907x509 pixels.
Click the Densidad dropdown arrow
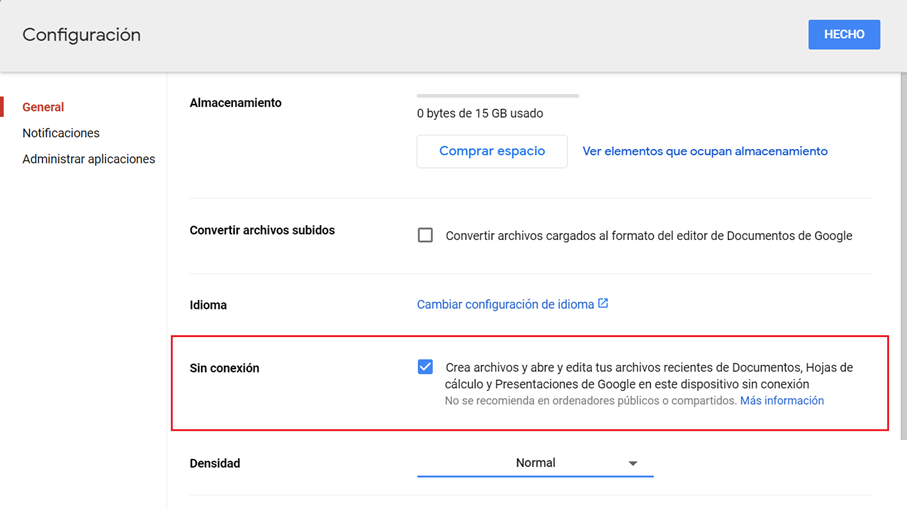coord(632,464)
